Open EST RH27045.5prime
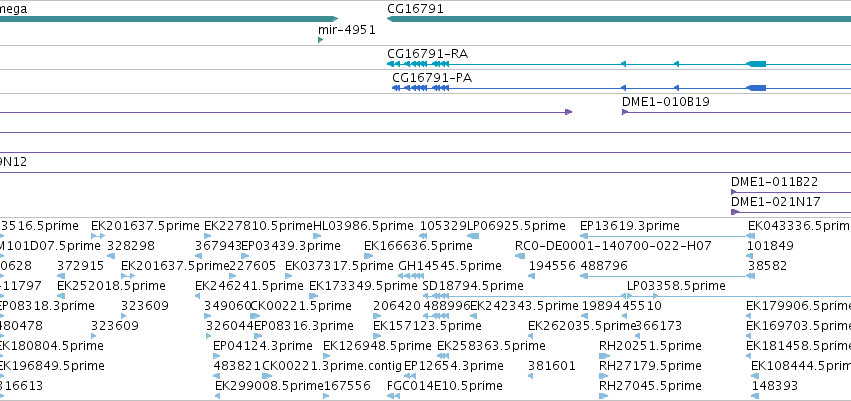851x401 pixels. point(650,386)
